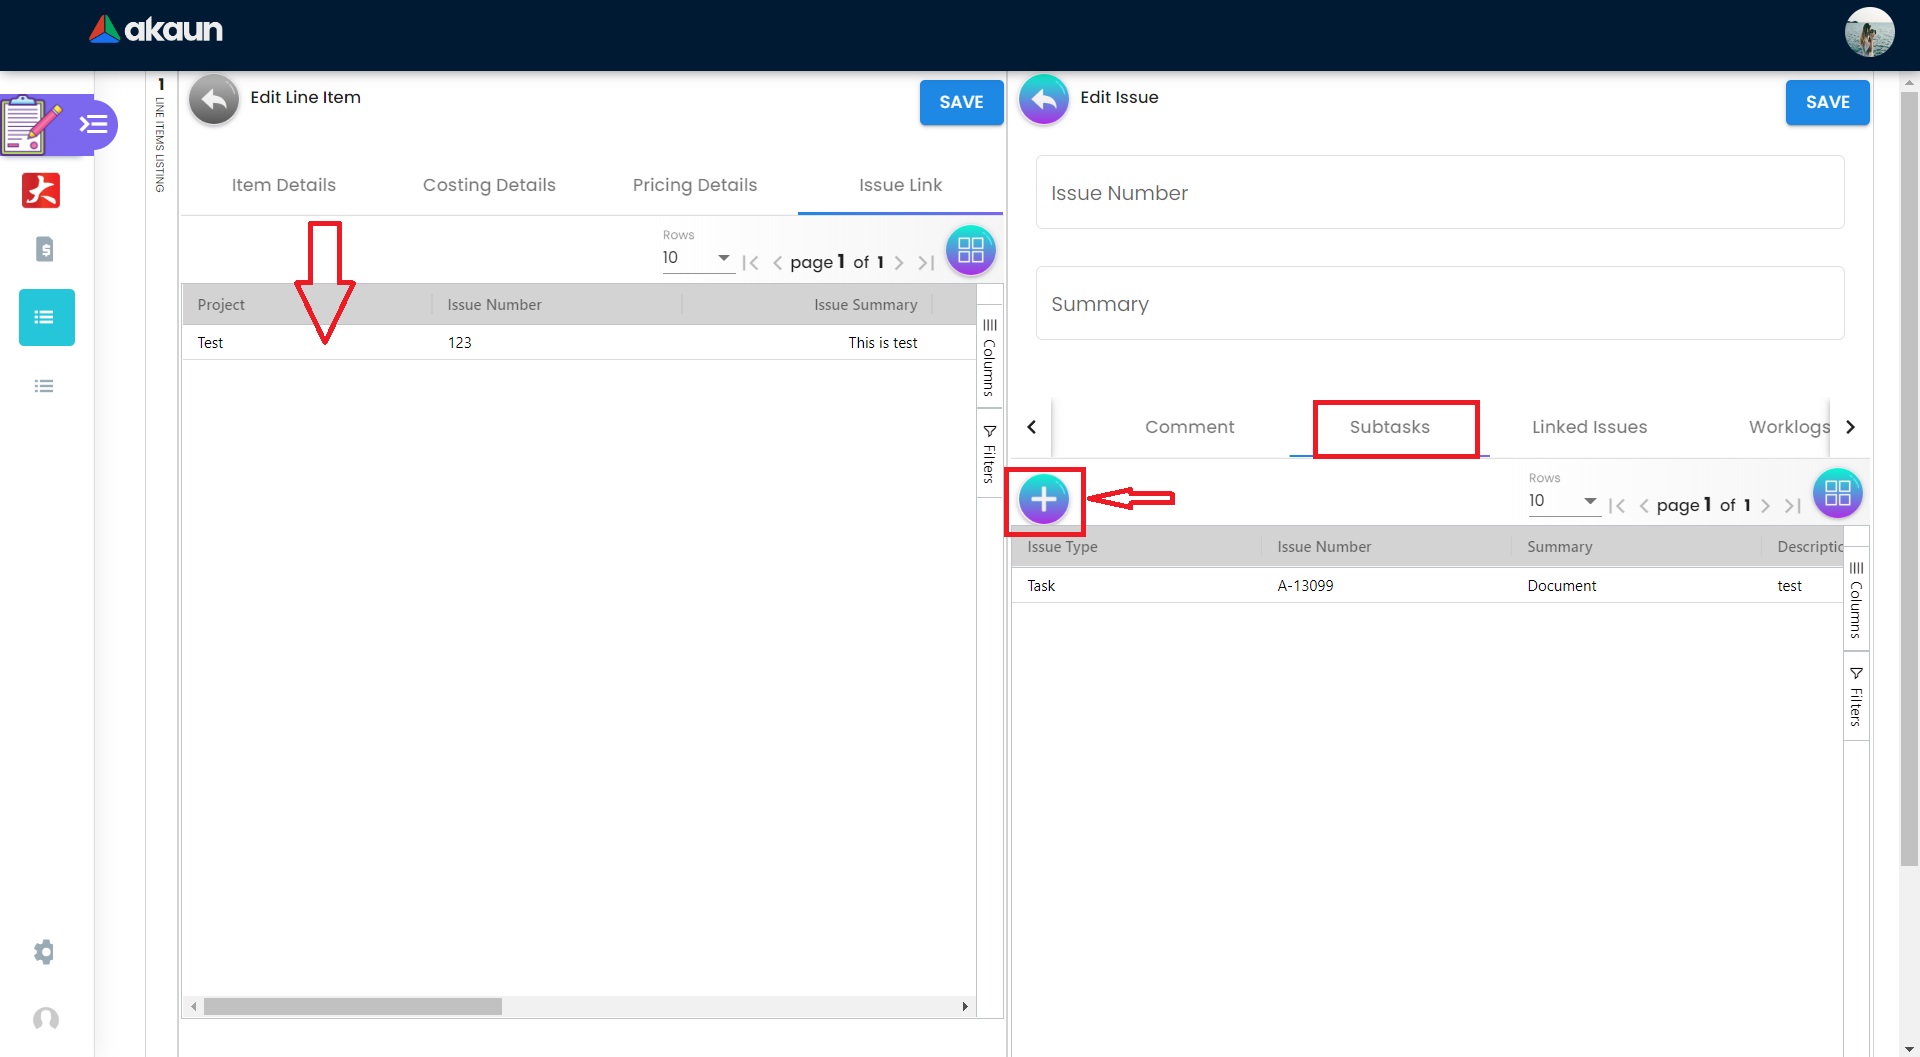
Task: Click the Summary input field
Action: pyautogui.click(x=1440, y=304)
